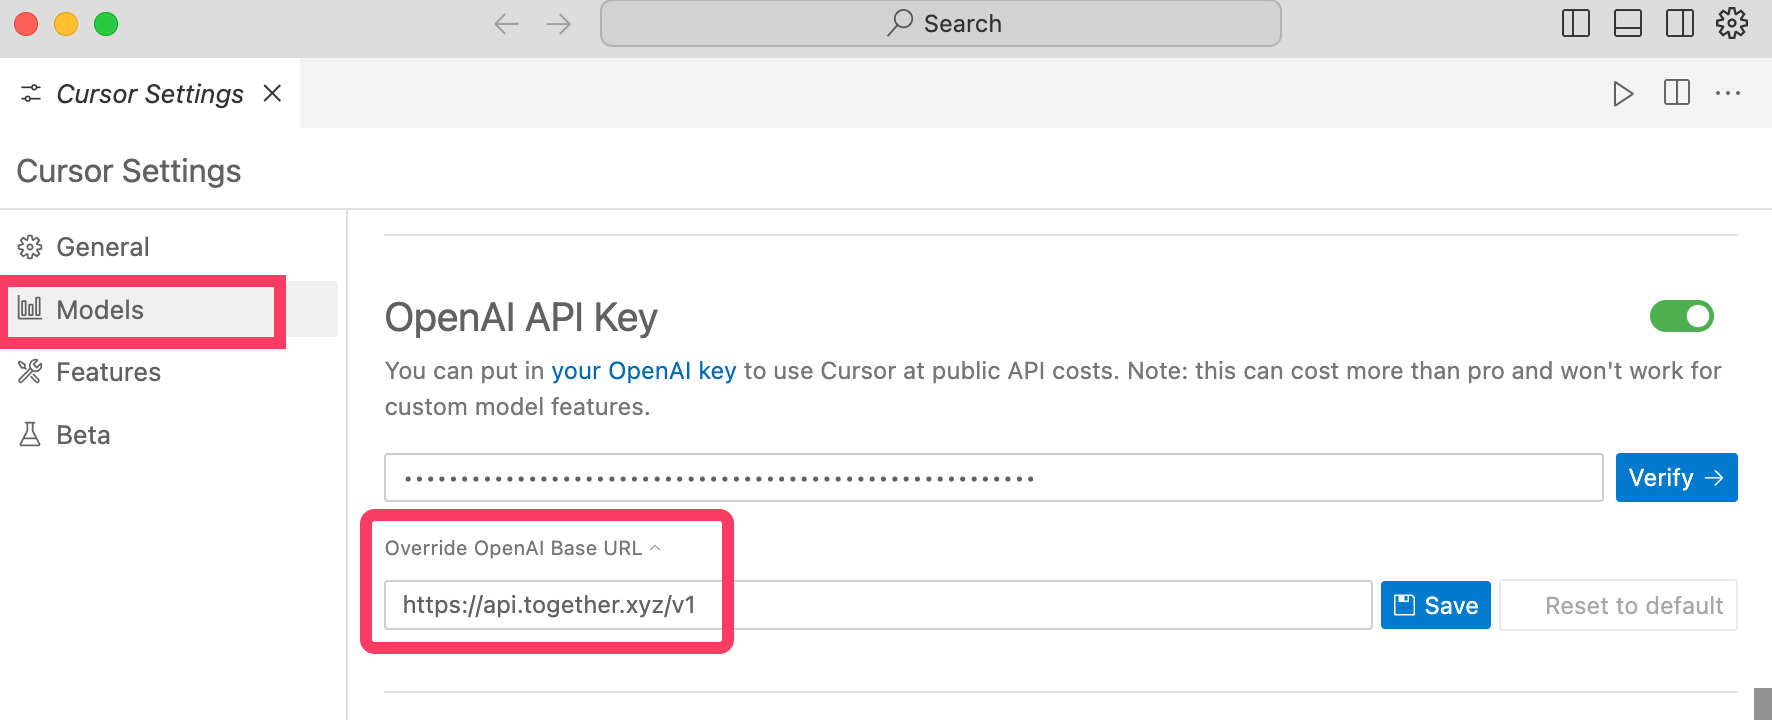This screenshot has height=720, width=1772.
Task: Close the Cursor Settings tab
Action: coord(272,93)
